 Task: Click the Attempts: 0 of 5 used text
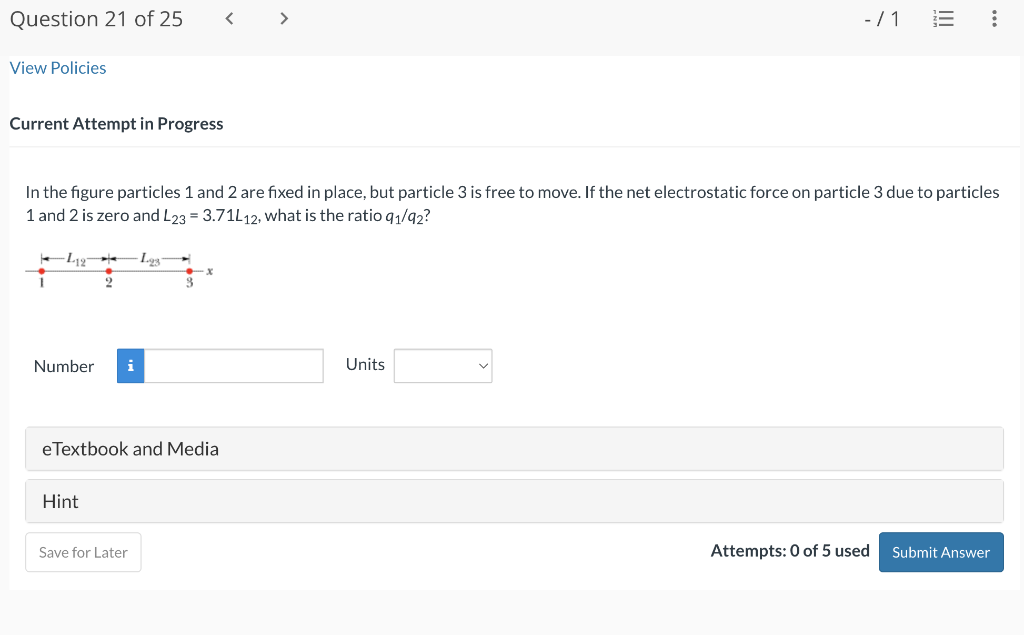(790, 550)
